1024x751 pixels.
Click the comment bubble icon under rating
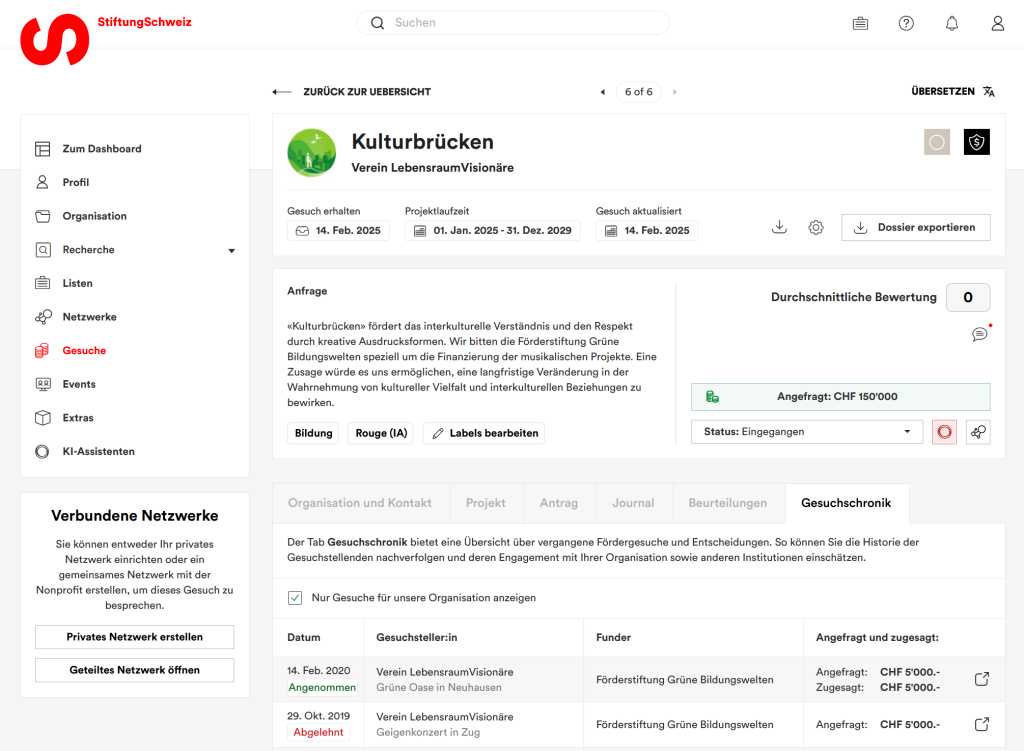pos(979,334)
